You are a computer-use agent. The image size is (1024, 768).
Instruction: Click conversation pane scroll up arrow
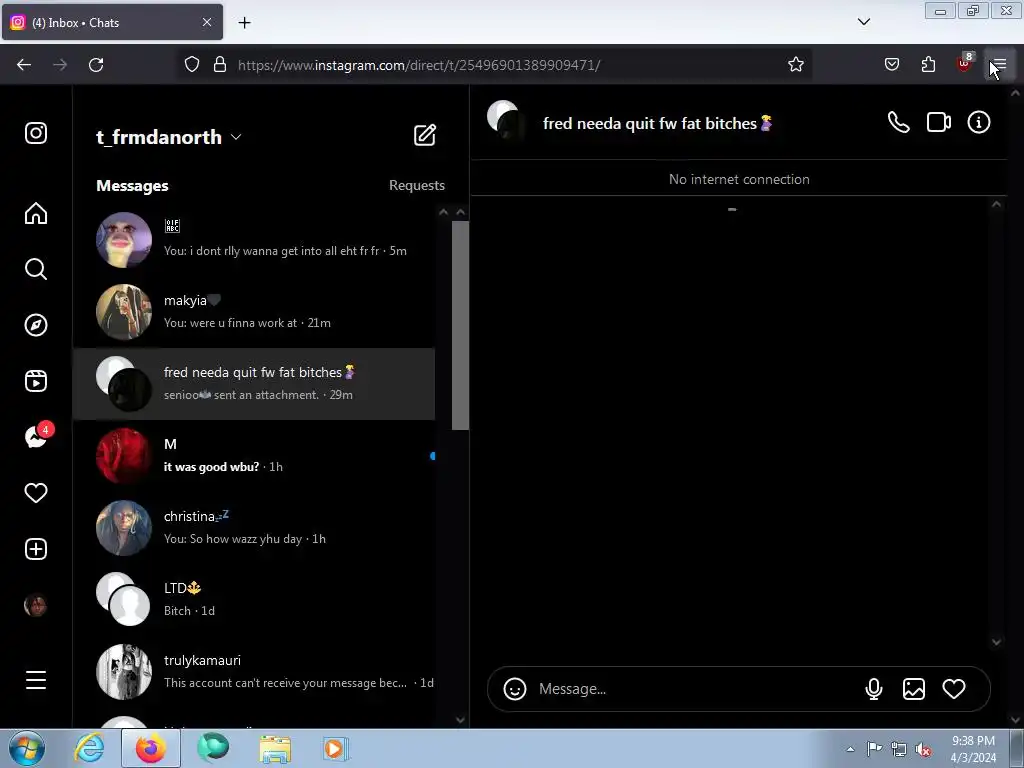996,204
